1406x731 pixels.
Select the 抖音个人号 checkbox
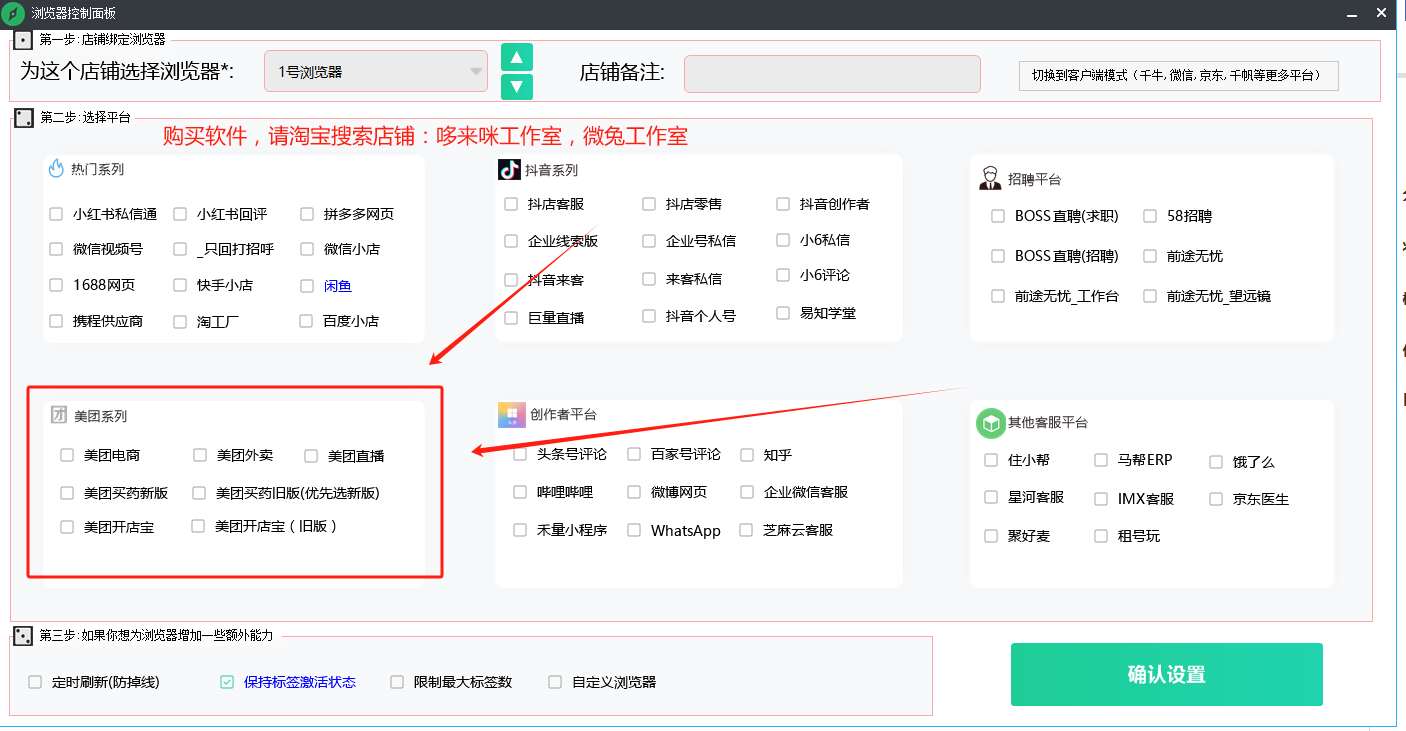coord(650,316)
